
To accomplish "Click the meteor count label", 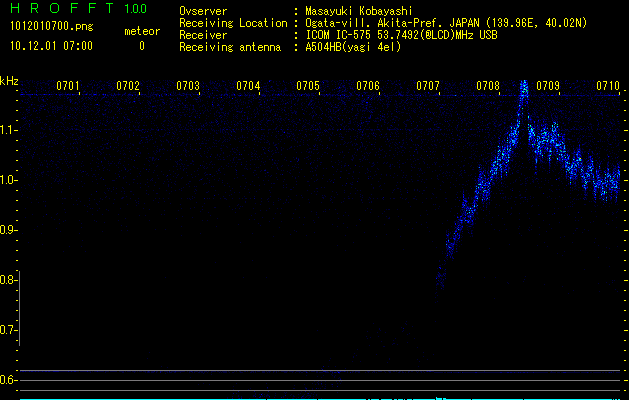I will [142, 31].
